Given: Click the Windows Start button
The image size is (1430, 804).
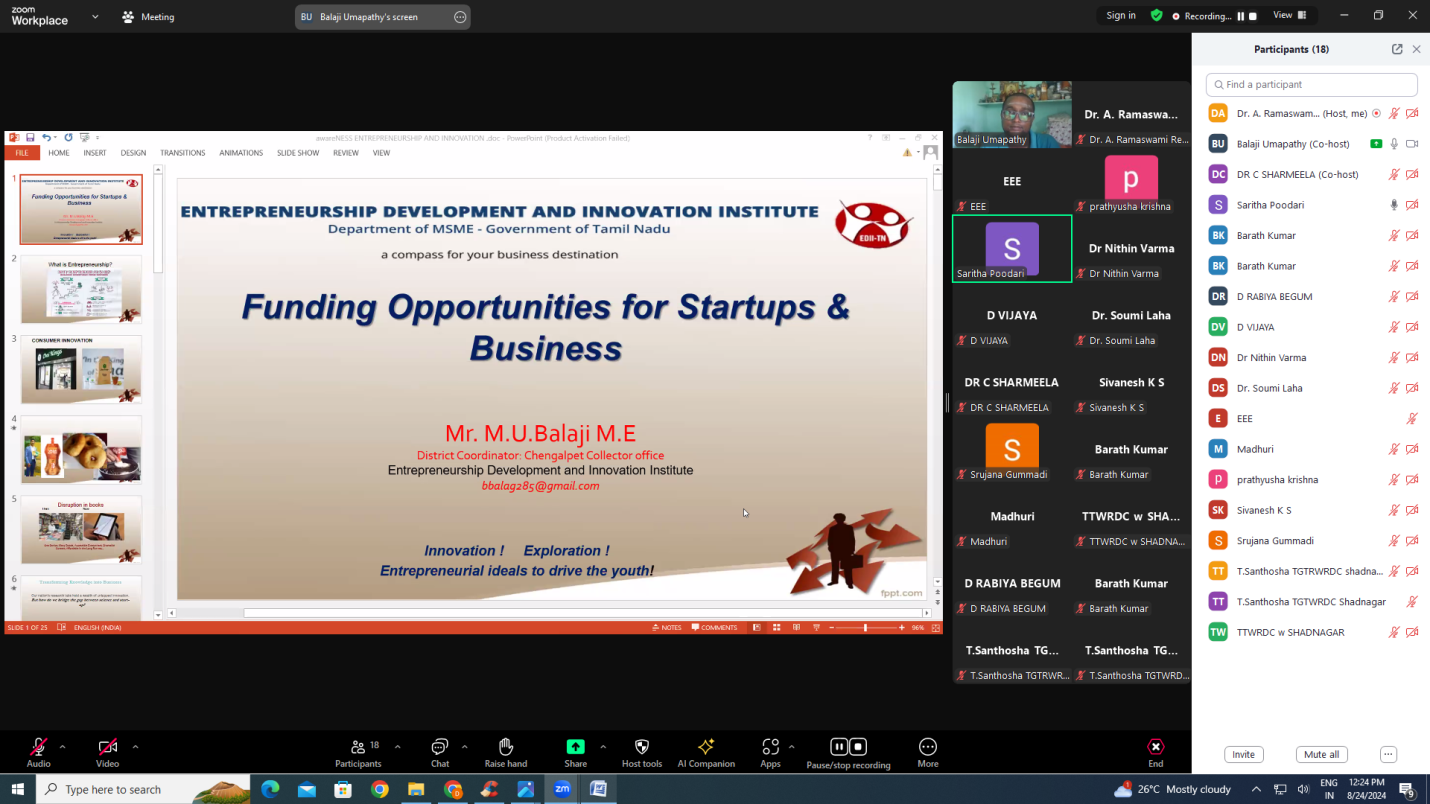Looking at the screenshot, I should pyautogui.click(x=18, y=789).
